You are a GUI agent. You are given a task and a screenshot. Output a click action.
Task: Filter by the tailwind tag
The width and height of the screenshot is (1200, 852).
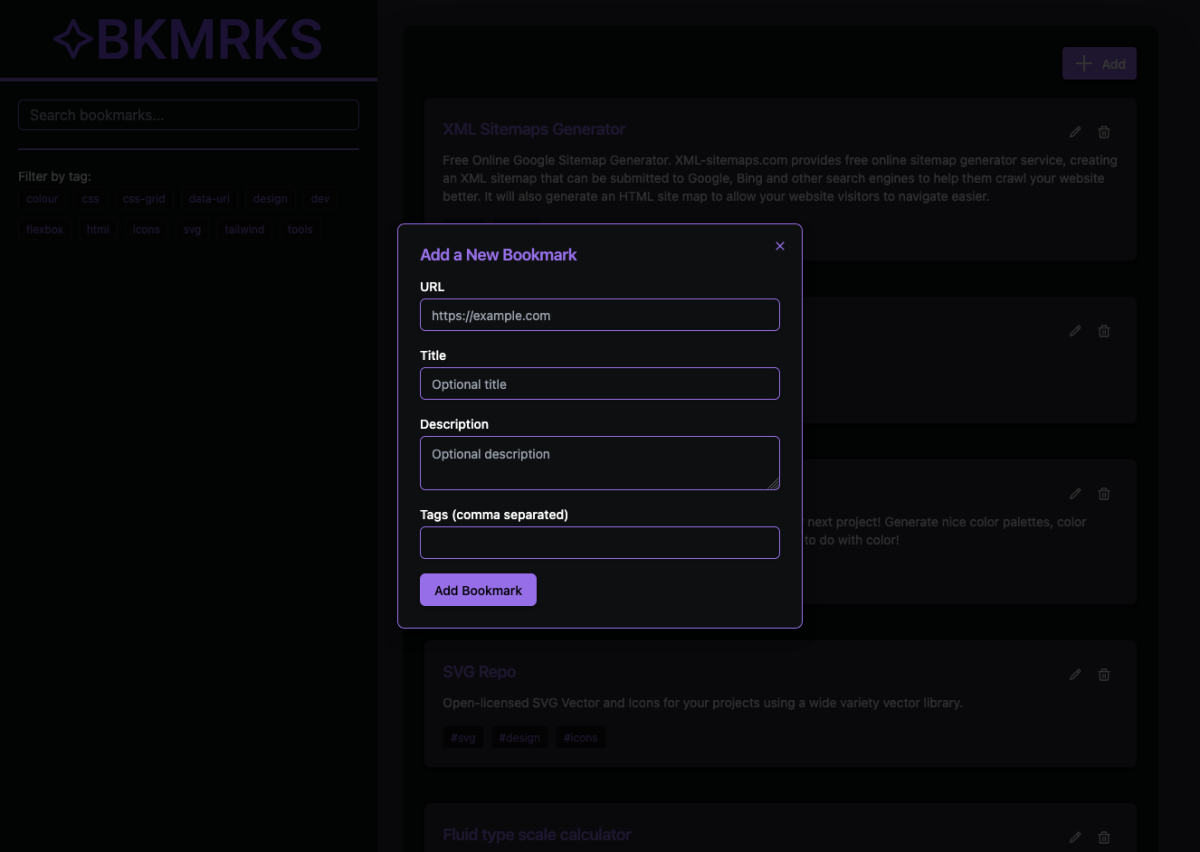point(244,230)
